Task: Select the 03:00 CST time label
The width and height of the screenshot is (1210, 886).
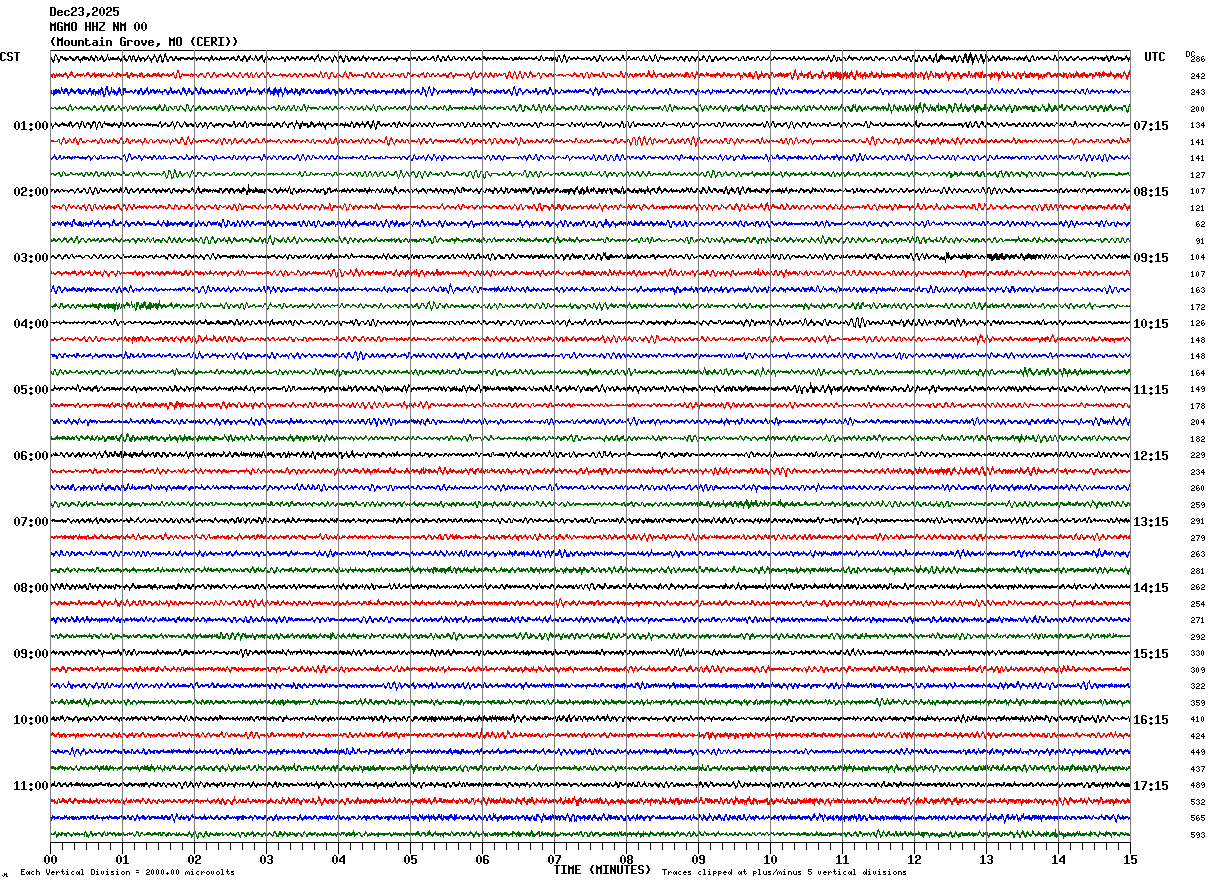Action: (31, 258)
